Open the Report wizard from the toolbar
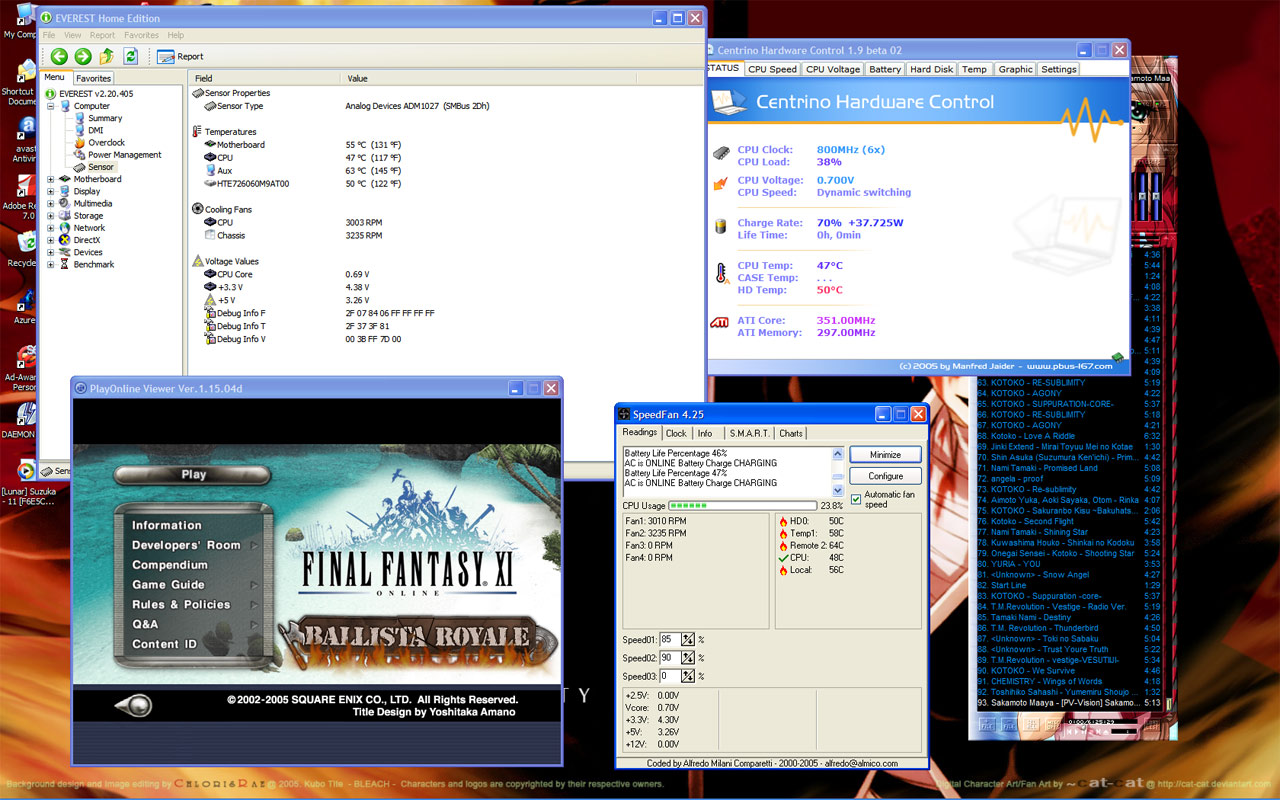 click(180, 57)
